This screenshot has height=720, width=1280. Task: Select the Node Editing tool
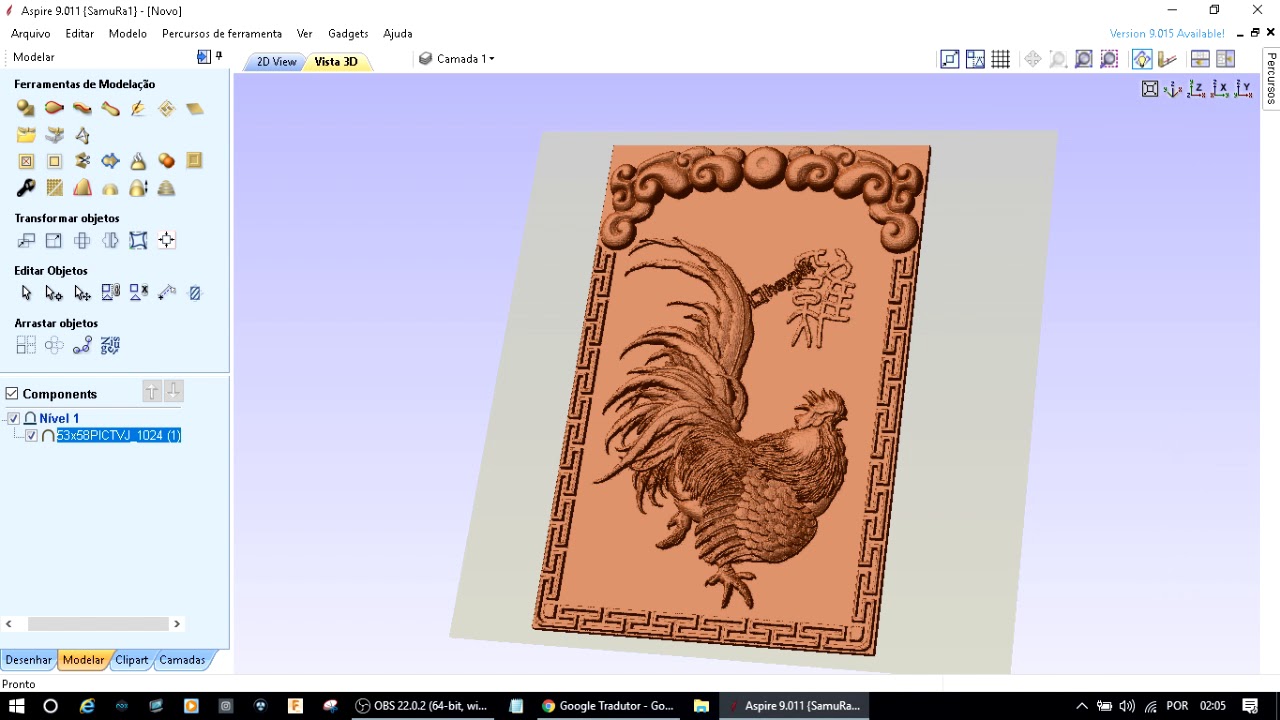click(54, 293)
